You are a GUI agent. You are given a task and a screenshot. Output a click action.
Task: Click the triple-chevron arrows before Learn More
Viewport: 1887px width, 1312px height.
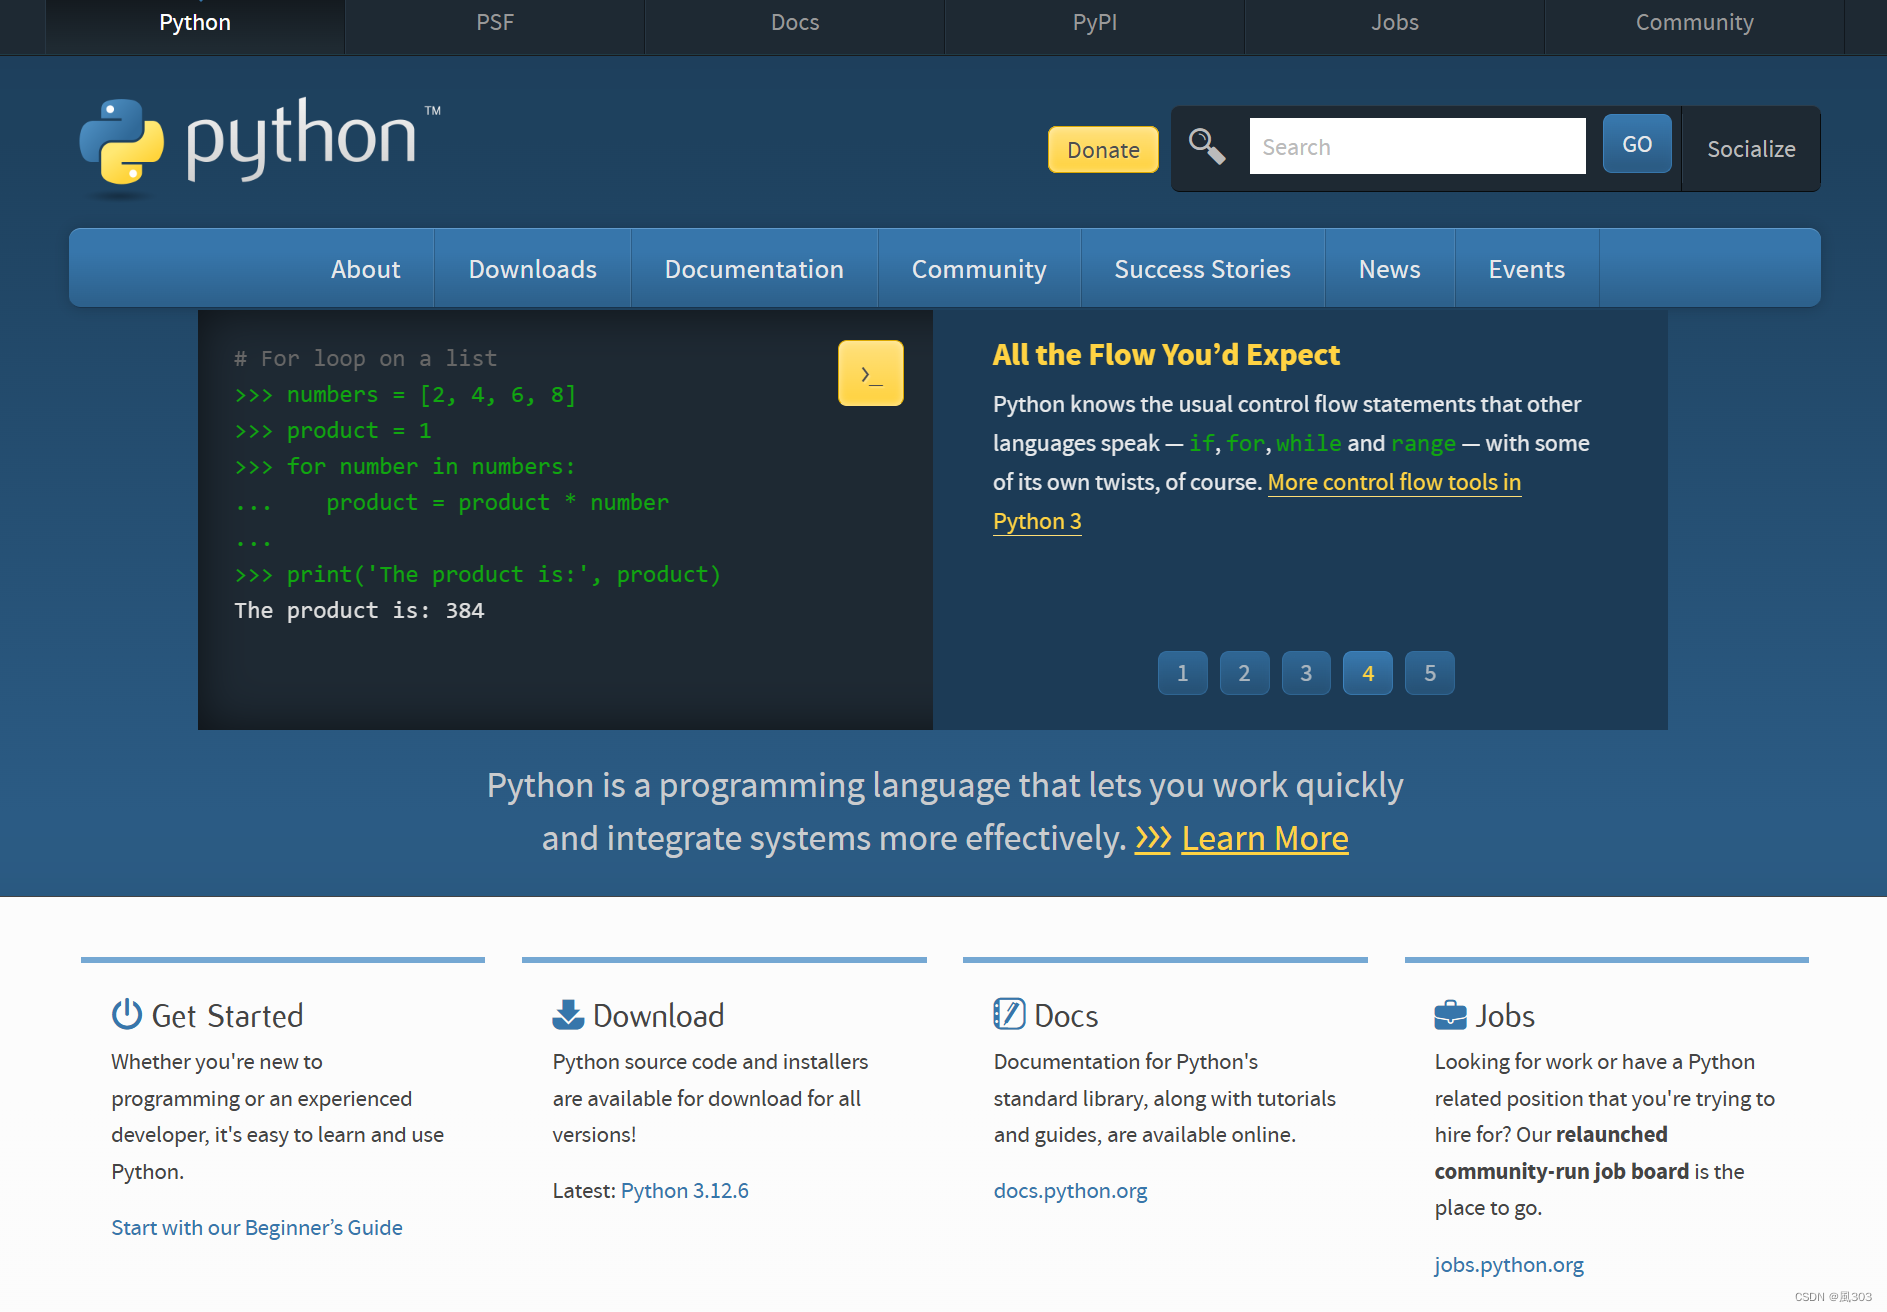1152,838
